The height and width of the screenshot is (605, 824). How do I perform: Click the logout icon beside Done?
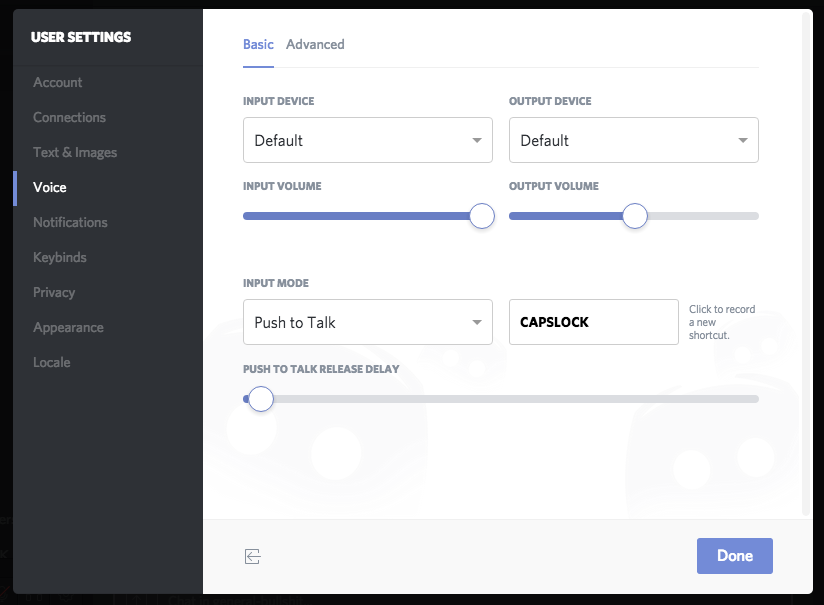tap(253, 556)
